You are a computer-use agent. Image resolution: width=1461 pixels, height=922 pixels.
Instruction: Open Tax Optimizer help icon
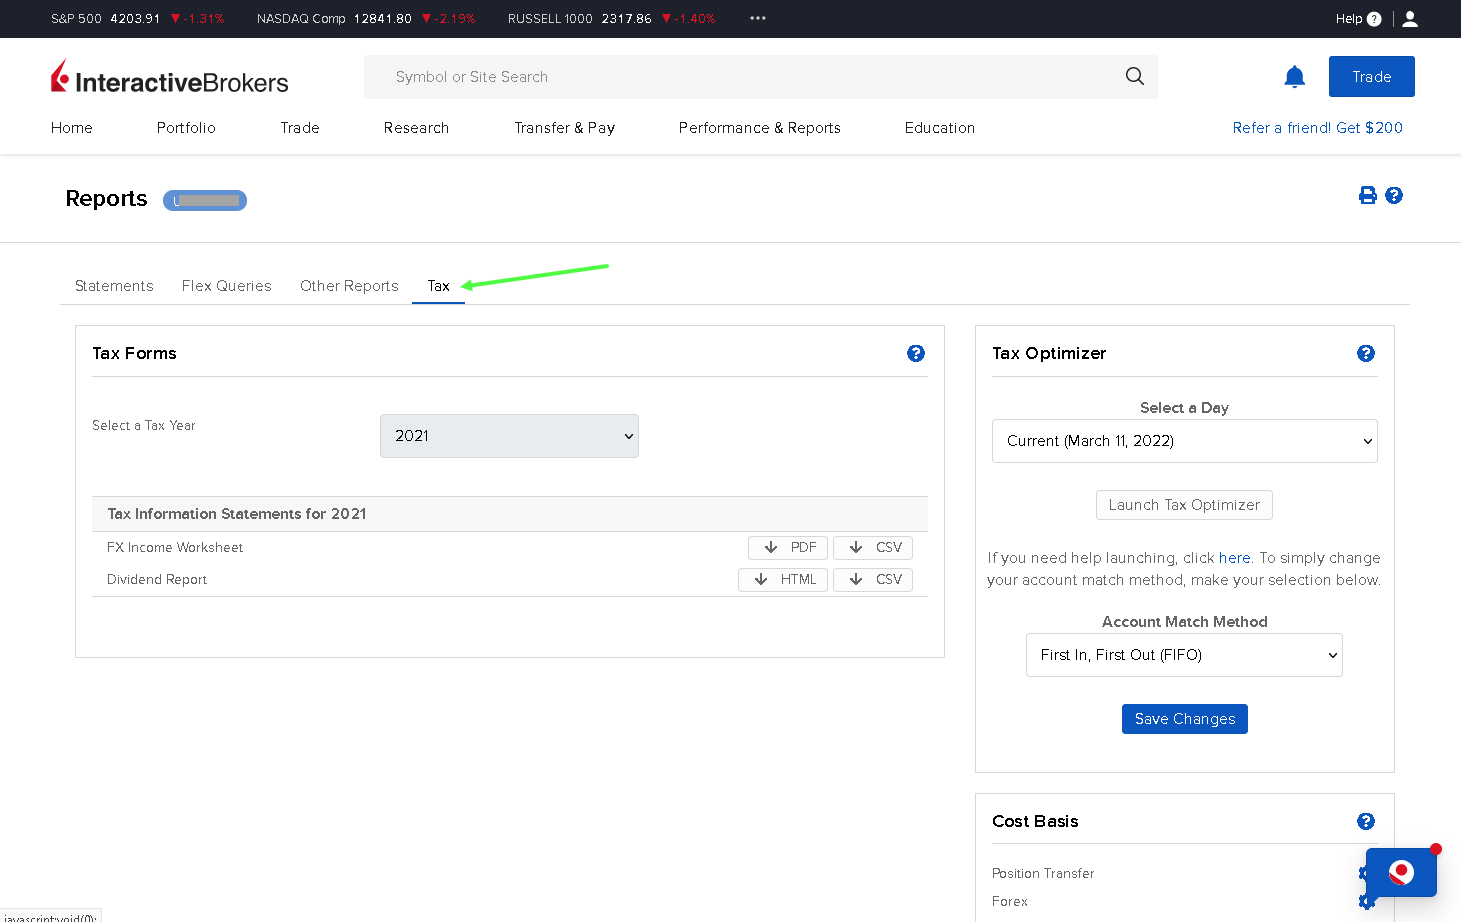pos(1366,353)
